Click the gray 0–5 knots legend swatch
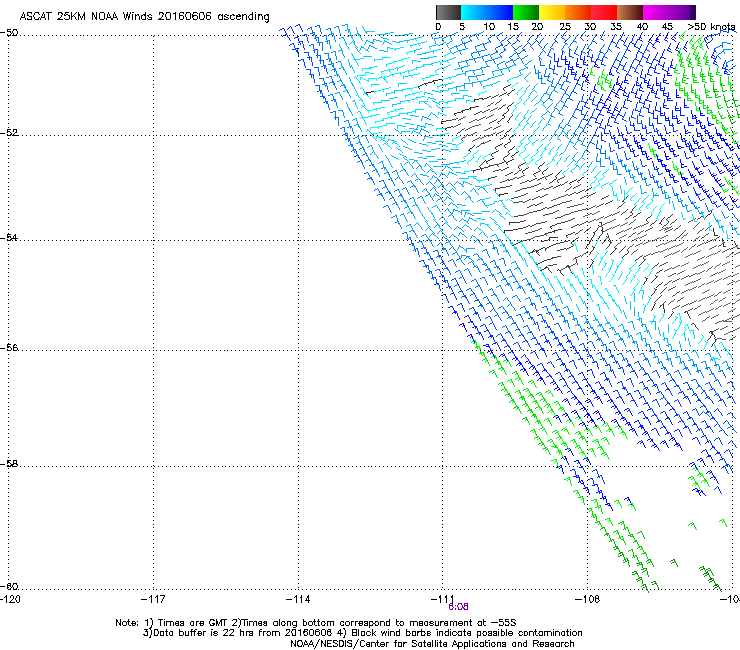The height and width of the screenshot is (650, 740). click(x=448, y=12)
